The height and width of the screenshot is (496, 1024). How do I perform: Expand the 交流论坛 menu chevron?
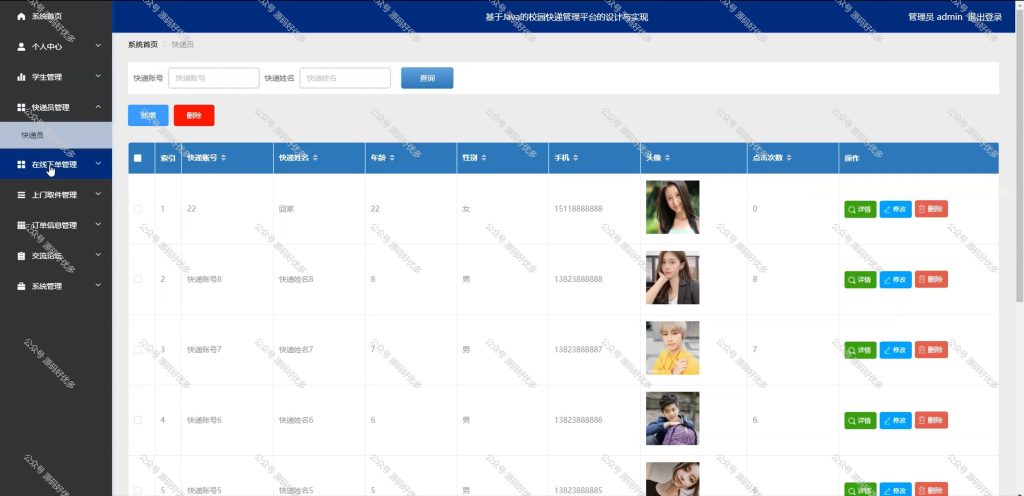coord(98,255)
